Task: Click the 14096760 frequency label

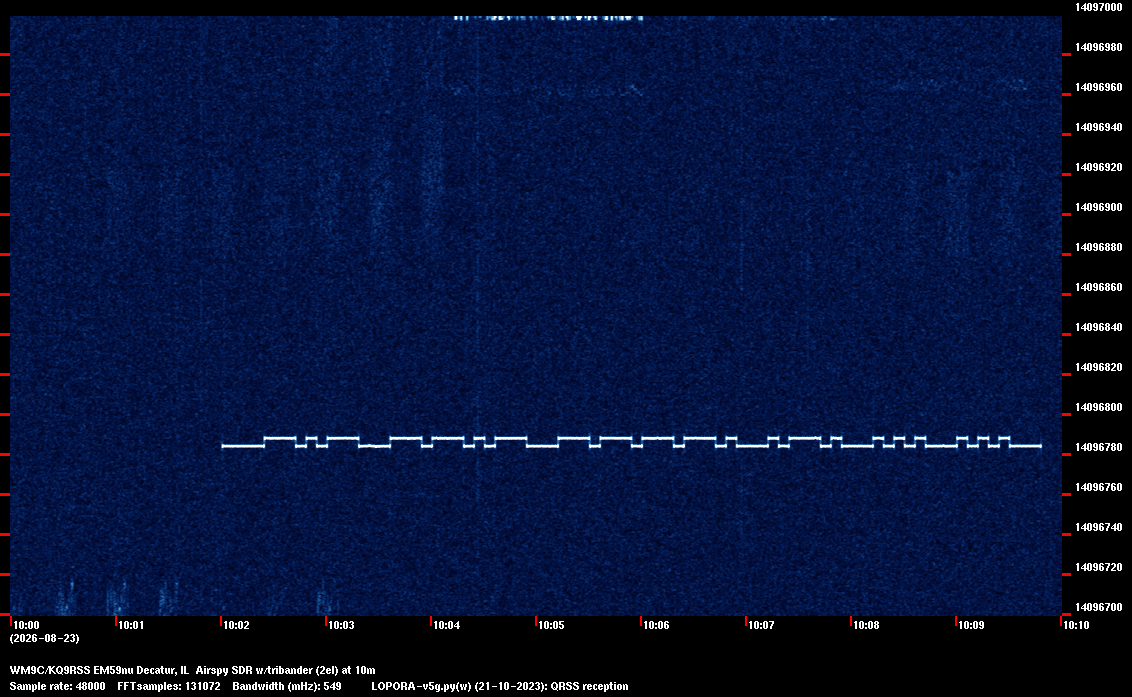Action: 1099,488
